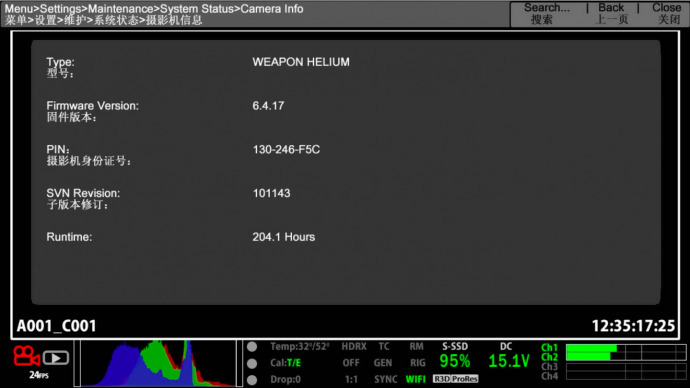
Task: Click the Ch1 Ch2 audio level meters
Action: 613,352
